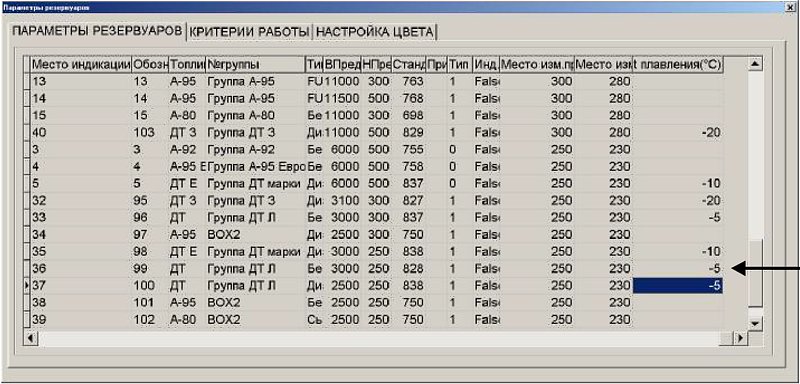Click Группа ДТ Л cell in row 33
The image size is (800, 384).
click(255, 218)
